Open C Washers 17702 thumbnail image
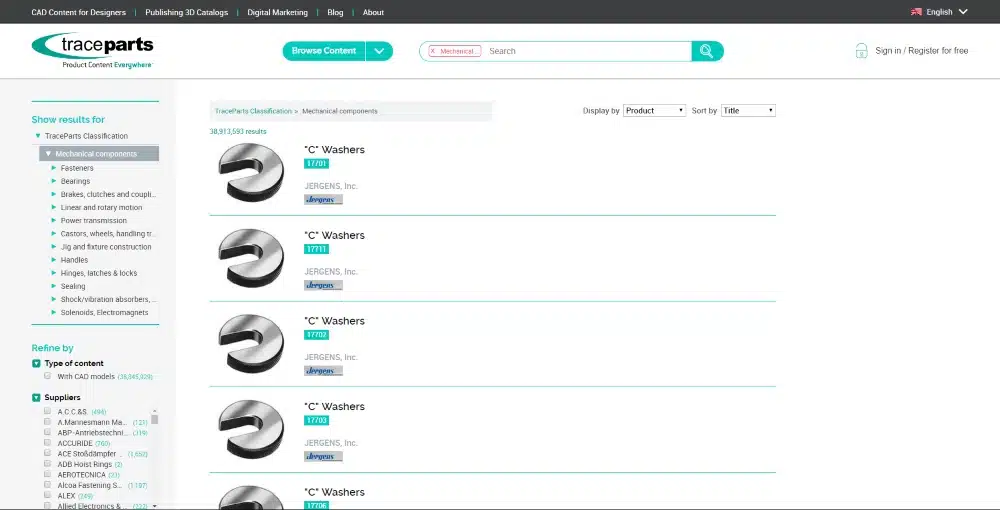1000x510 pixels. (251, 344)
